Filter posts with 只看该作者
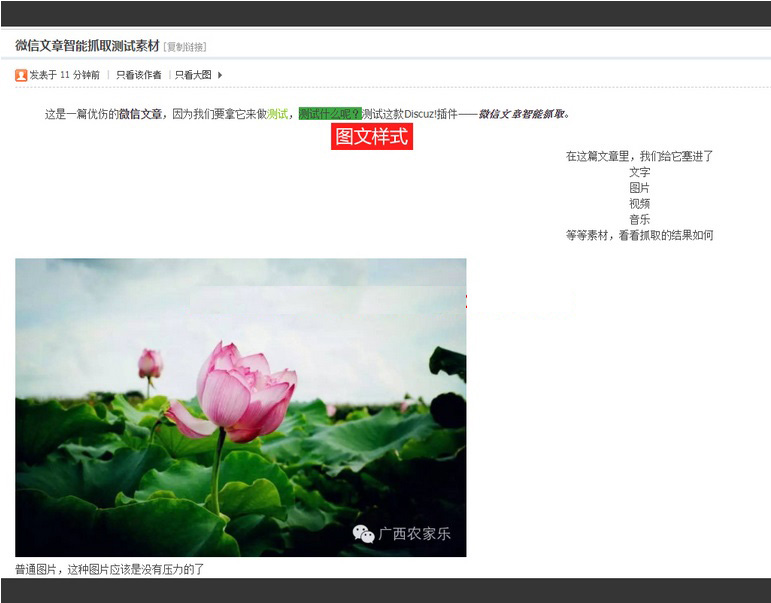Screen dimensions: 771x603 click(138, 75)
